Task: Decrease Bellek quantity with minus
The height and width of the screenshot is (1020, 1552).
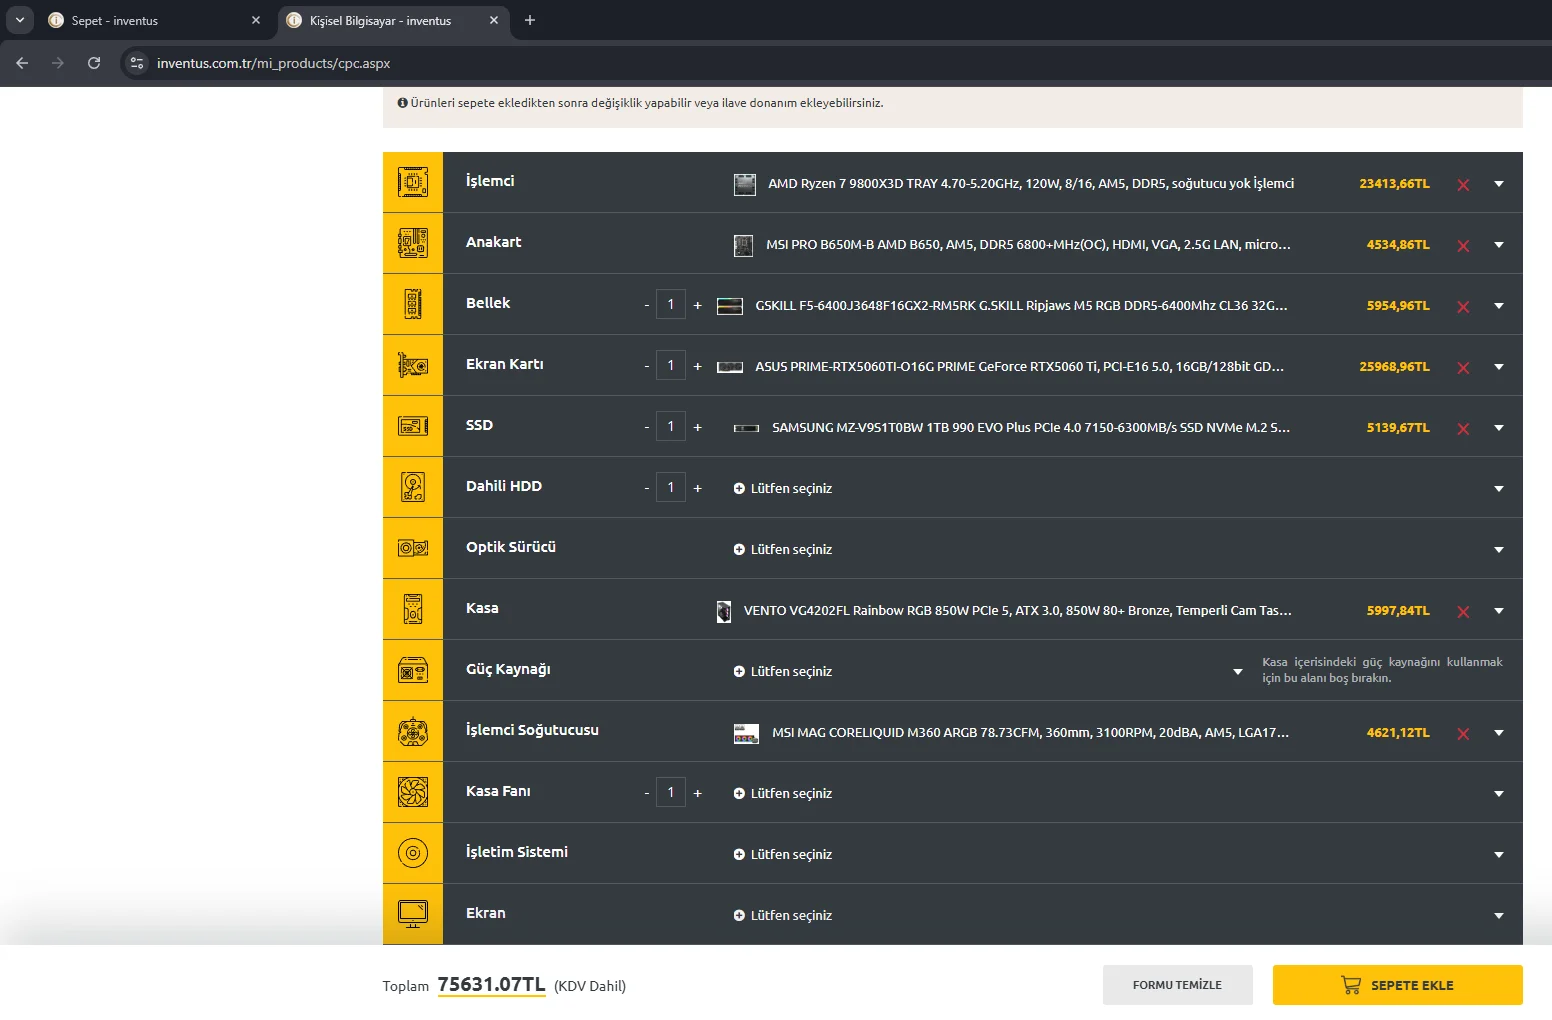Action: (647, 305)
